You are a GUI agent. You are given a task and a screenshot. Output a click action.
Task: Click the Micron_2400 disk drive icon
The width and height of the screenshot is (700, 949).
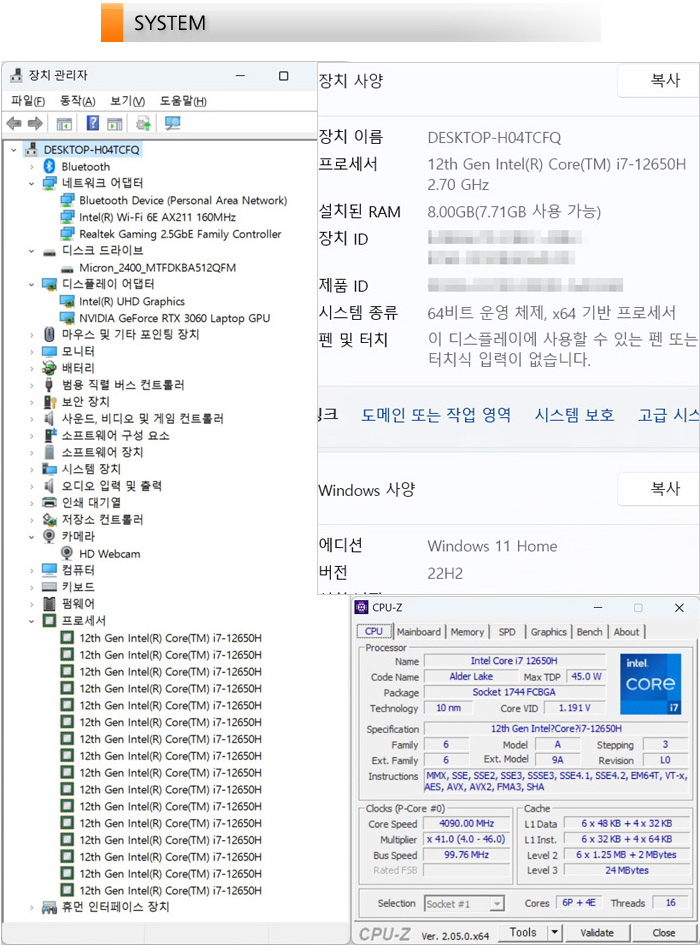pyautogui.click(x=67, y=268)
